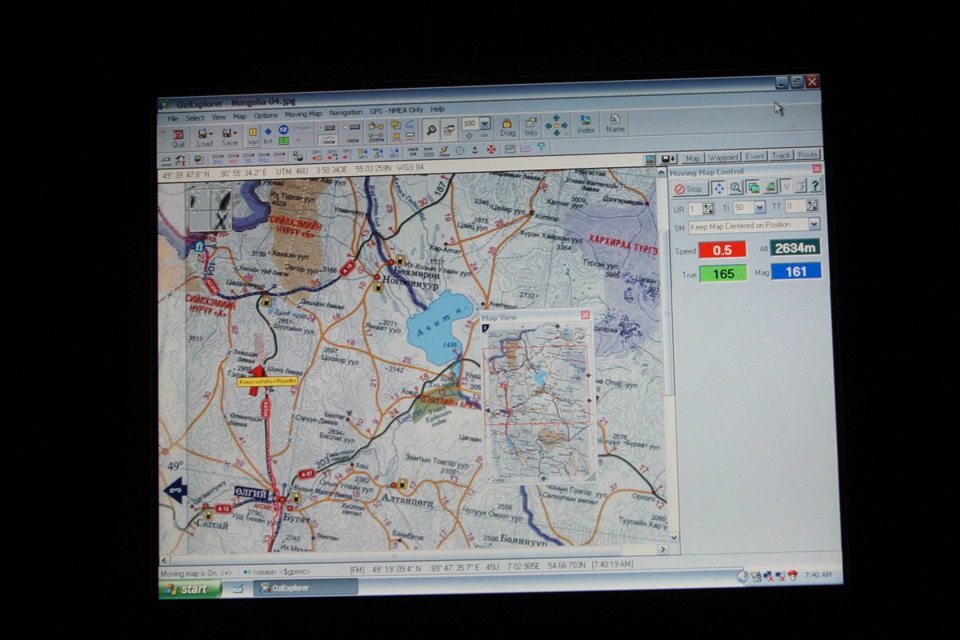Screen dimensions: 960x640
Task: Open the View menu
Action: [219, 117]
